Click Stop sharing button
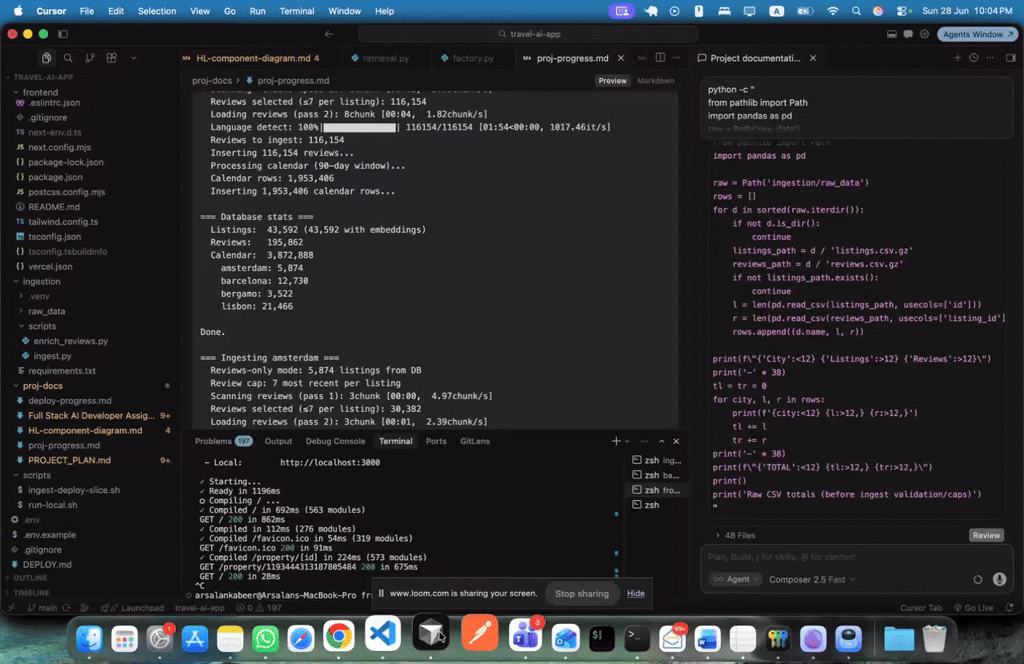 pos(581,593)
